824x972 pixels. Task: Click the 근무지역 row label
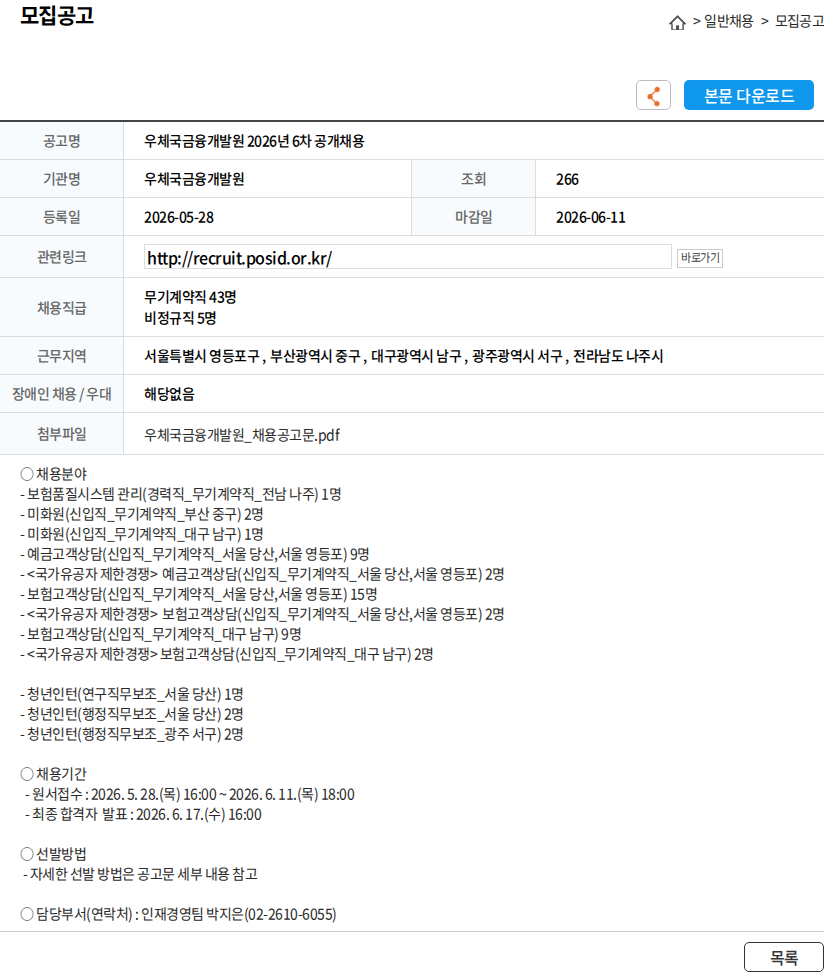tap(61, 356)
